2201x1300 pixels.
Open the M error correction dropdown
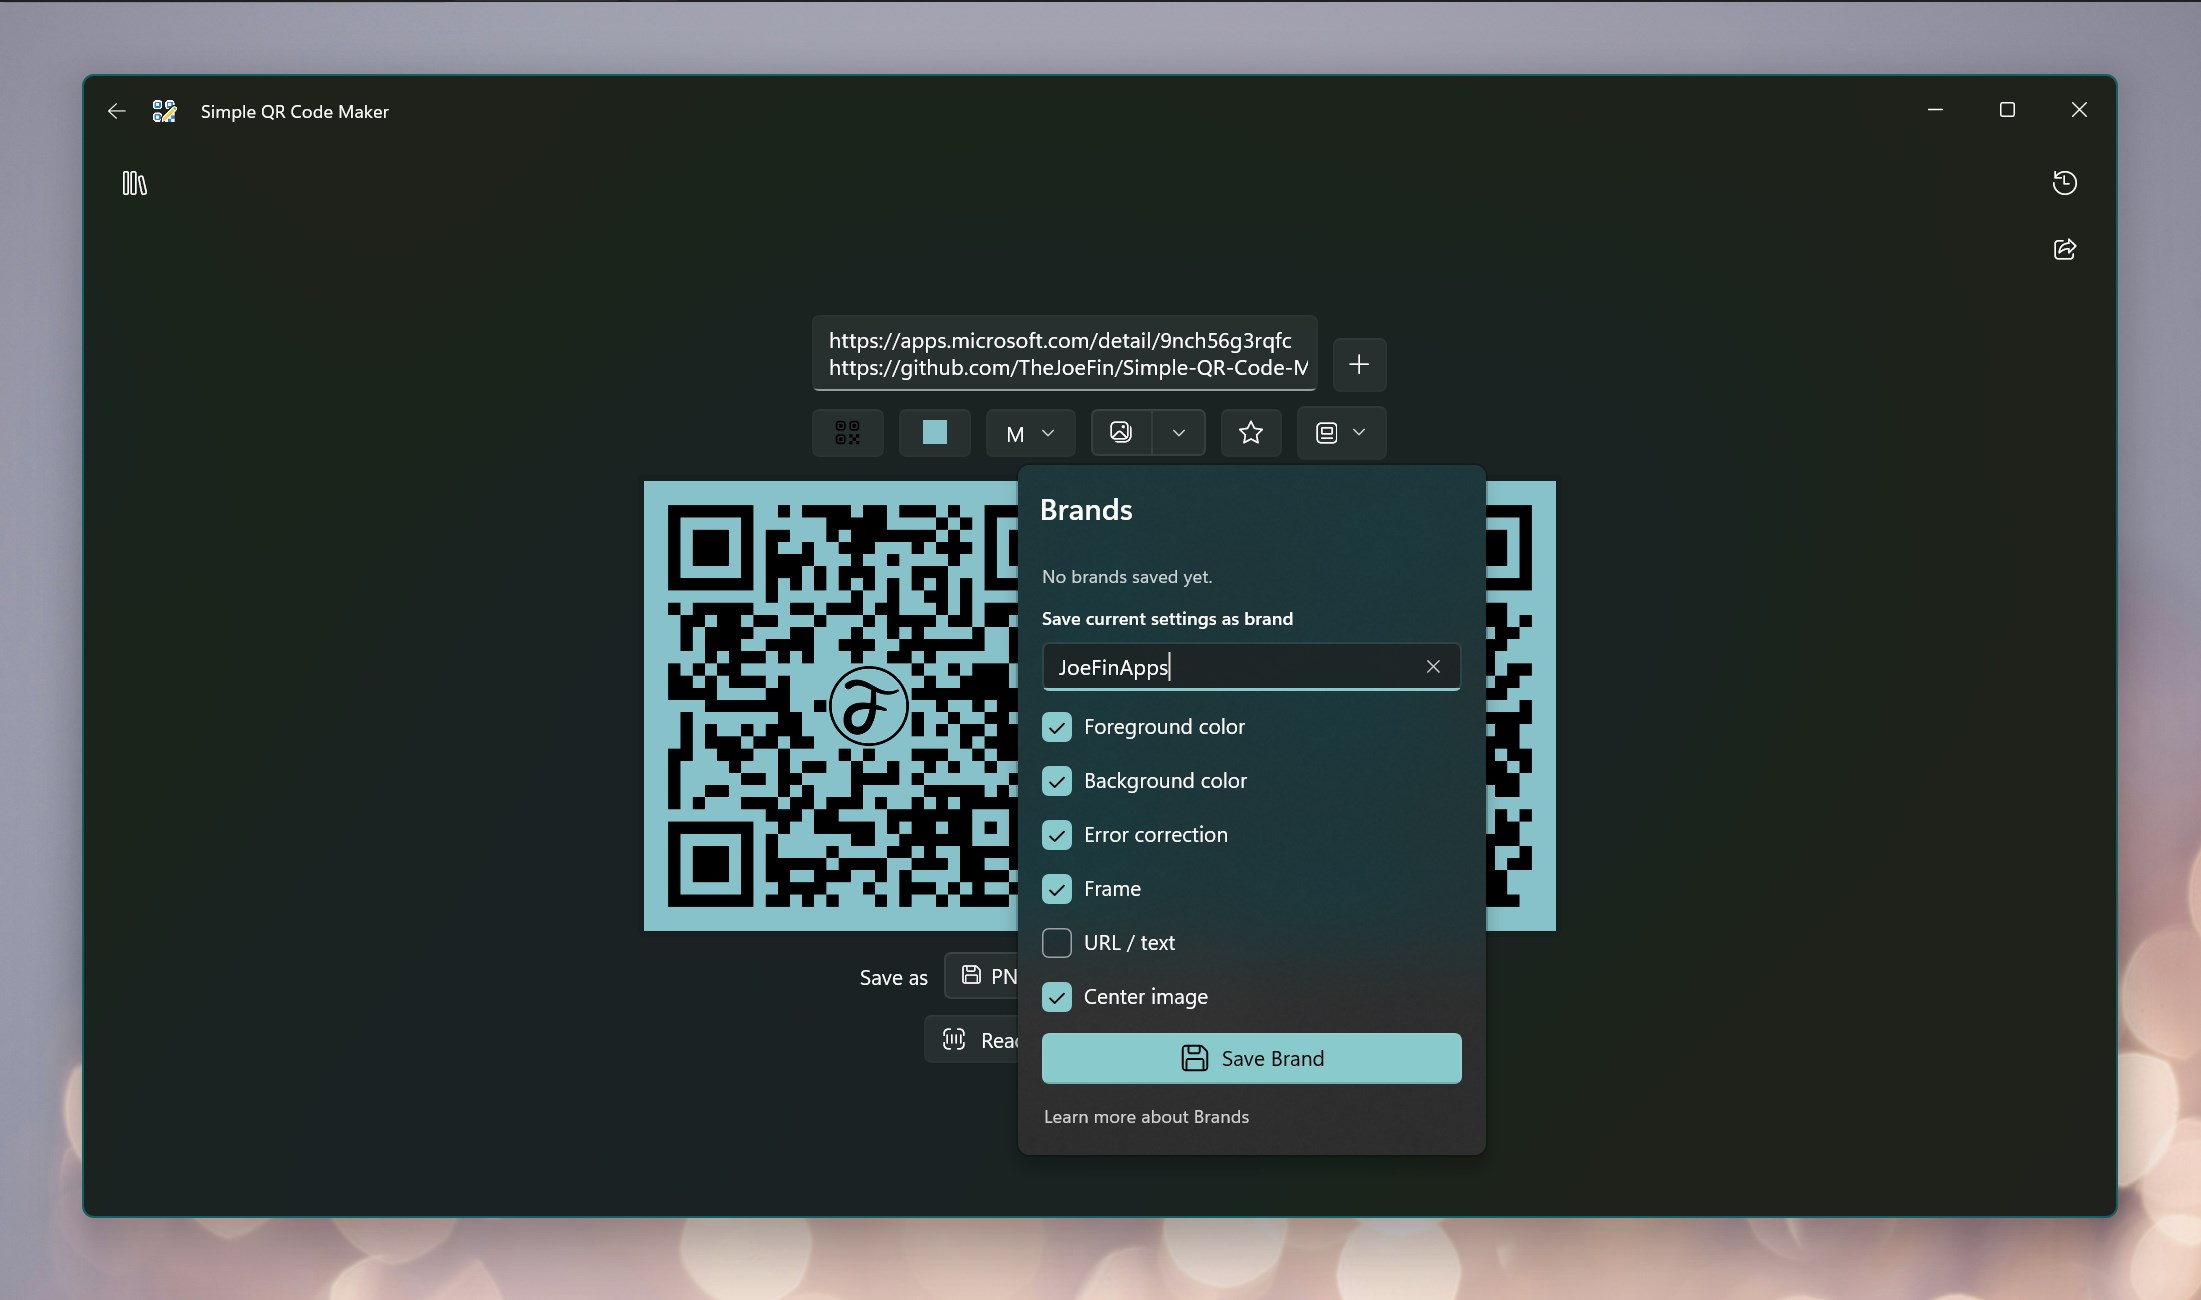1030,433
